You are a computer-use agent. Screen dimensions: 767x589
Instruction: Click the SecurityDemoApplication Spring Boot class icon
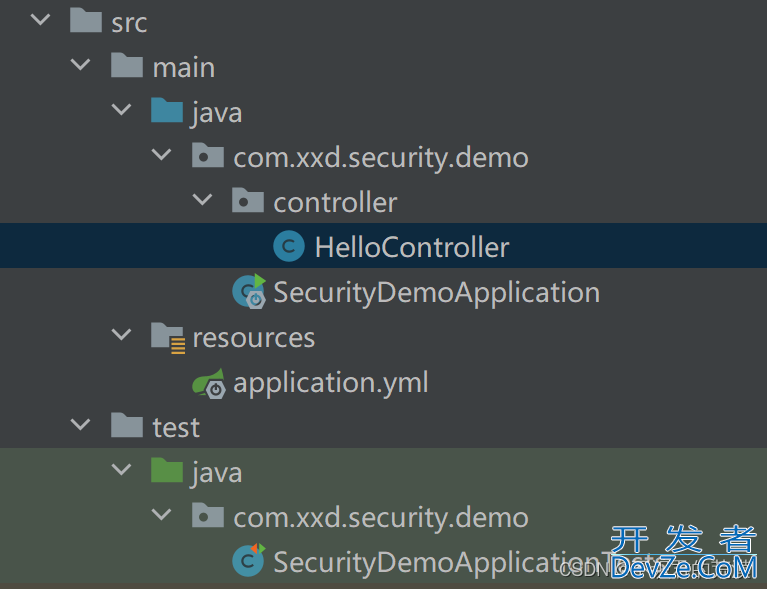249,292
